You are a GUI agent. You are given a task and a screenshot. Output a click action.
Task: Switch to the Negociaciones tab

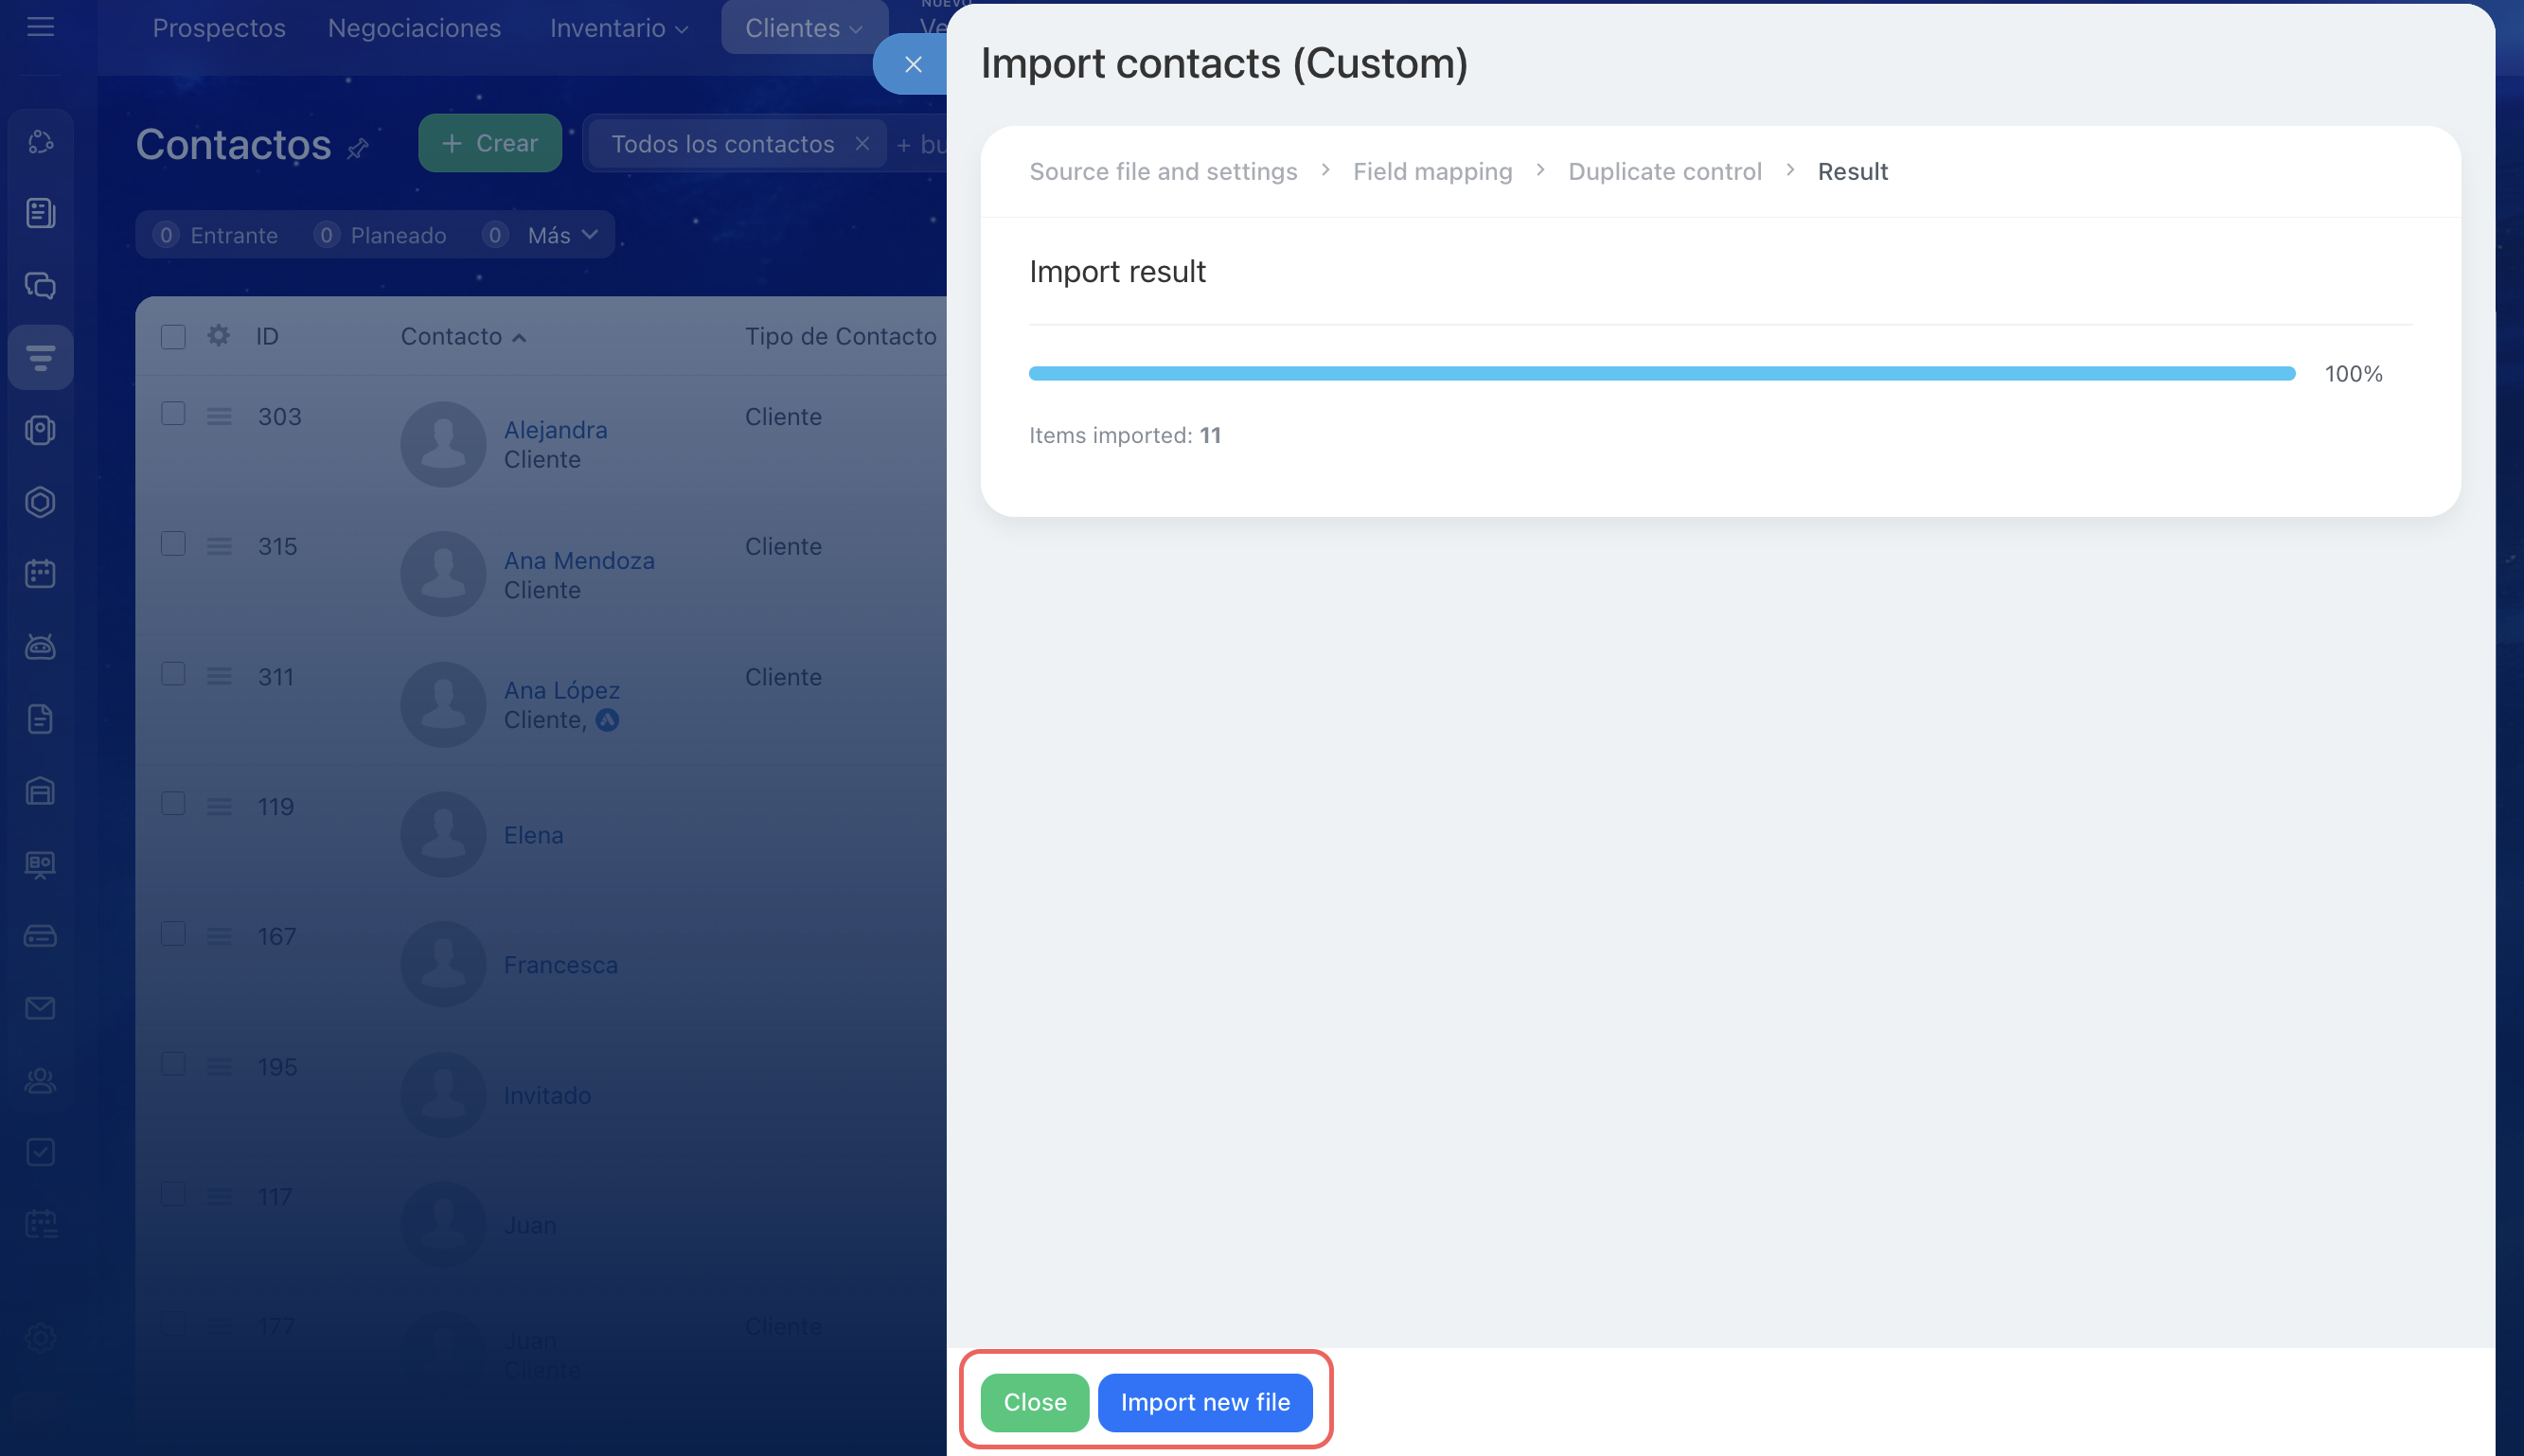pyautogui.click(x=414, y=28)
